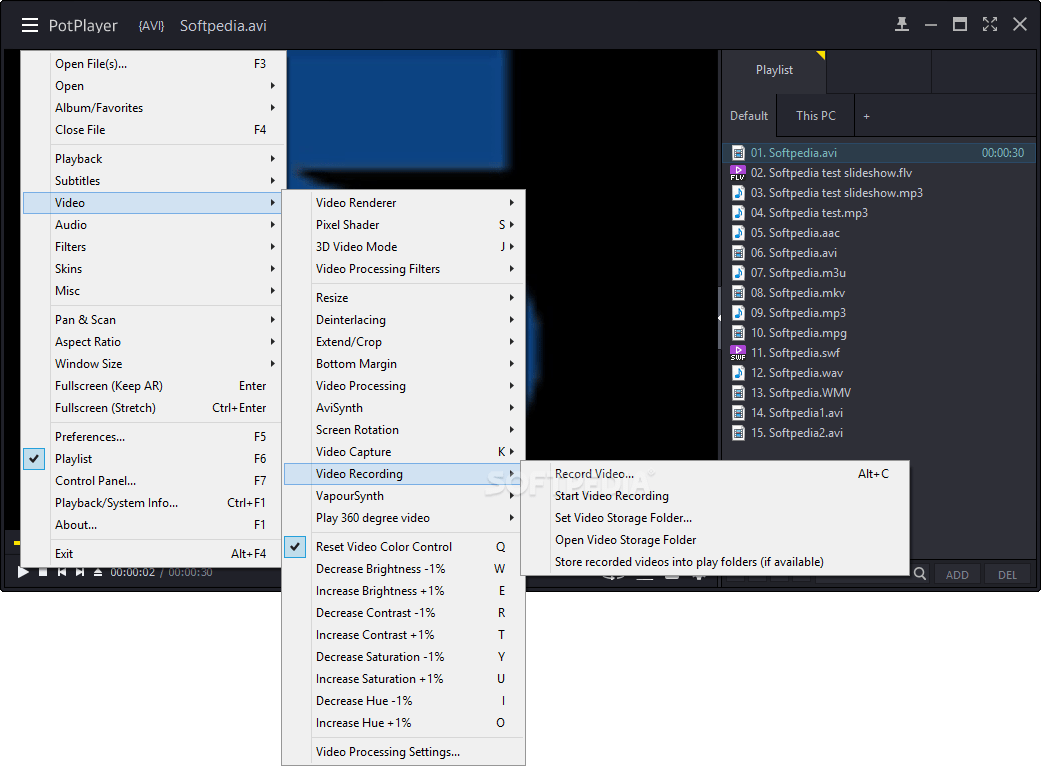
Task: Click the film icon for 10. Softpedia.mpg
Action: click(x=738, y=333)
